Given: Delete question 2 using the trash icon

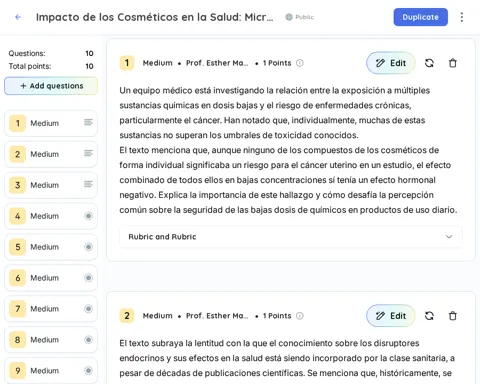Looking at the screenshot, I should [452, 316].
